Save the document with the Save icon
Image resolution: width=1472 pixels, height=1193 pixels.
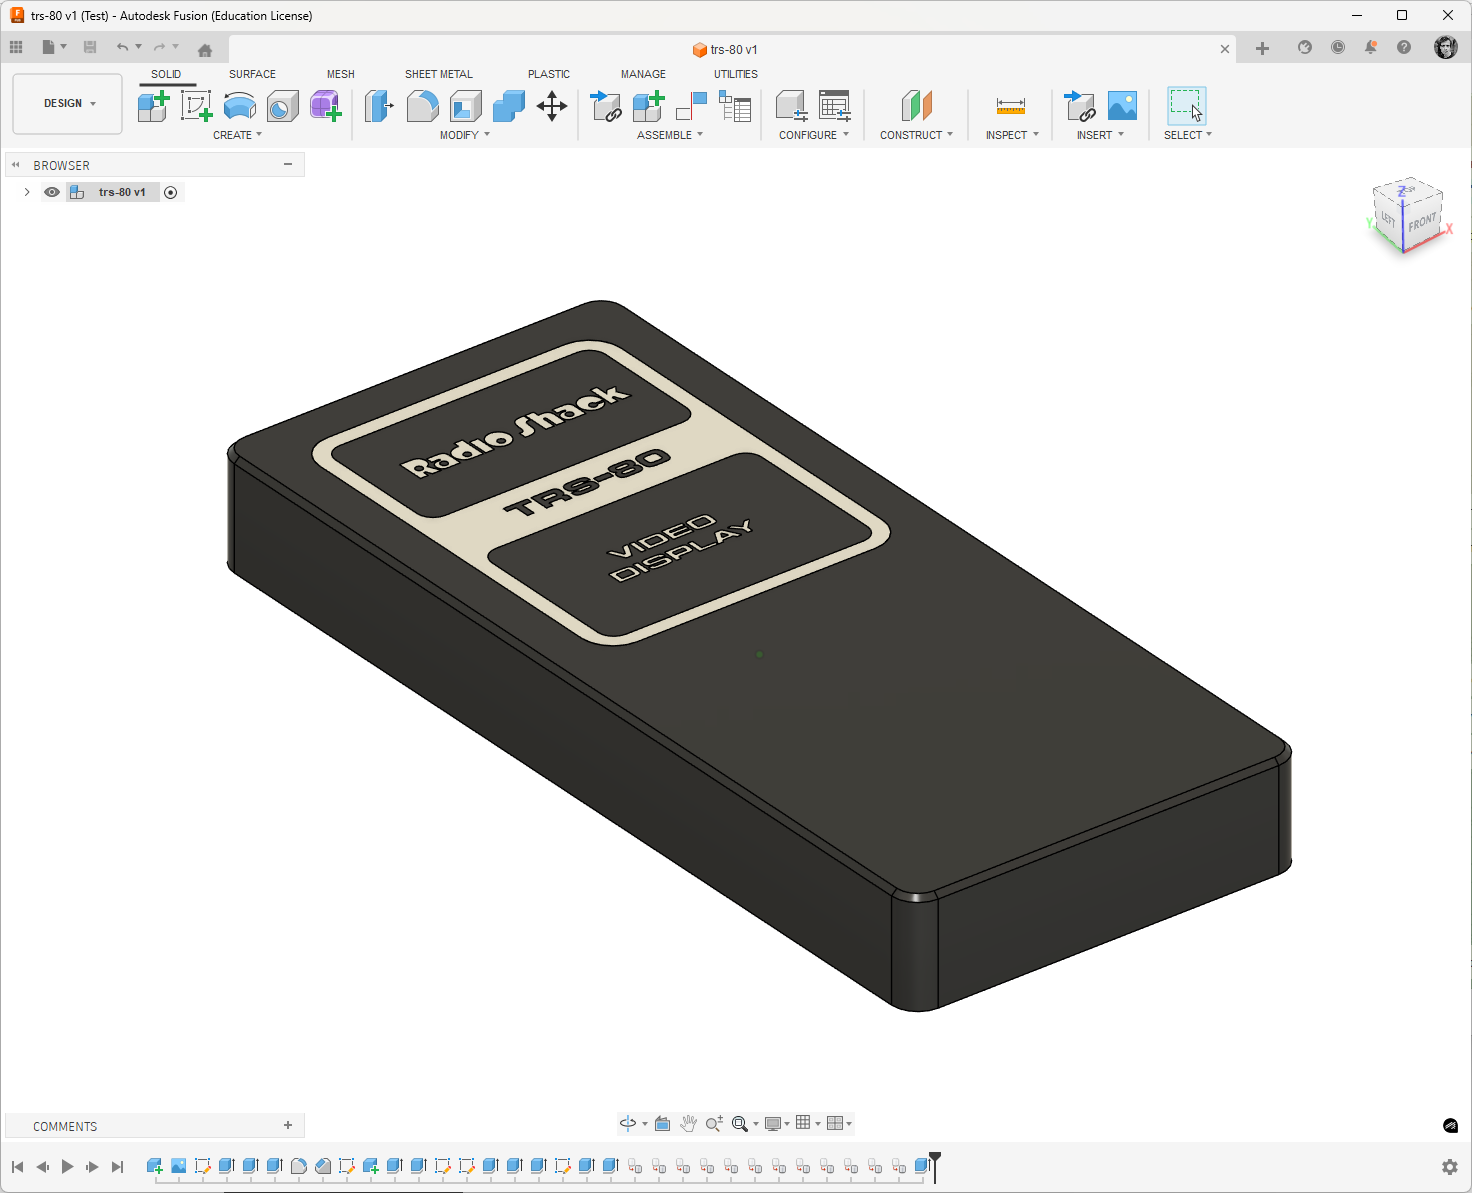pos(90,47)
